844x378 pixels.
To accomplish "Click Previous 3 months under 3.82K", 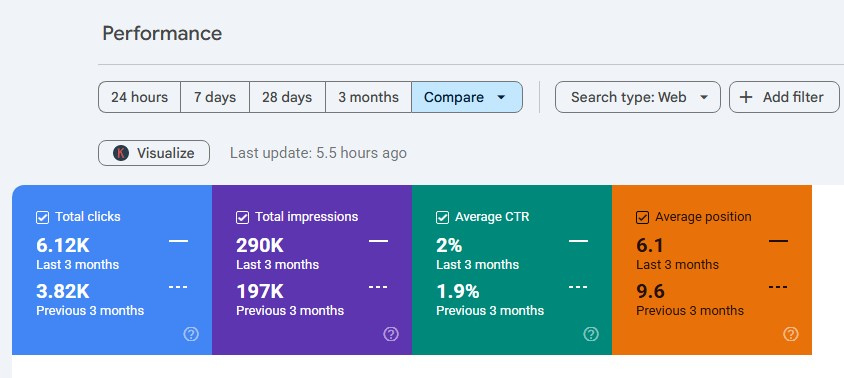I will coord(90,311).
